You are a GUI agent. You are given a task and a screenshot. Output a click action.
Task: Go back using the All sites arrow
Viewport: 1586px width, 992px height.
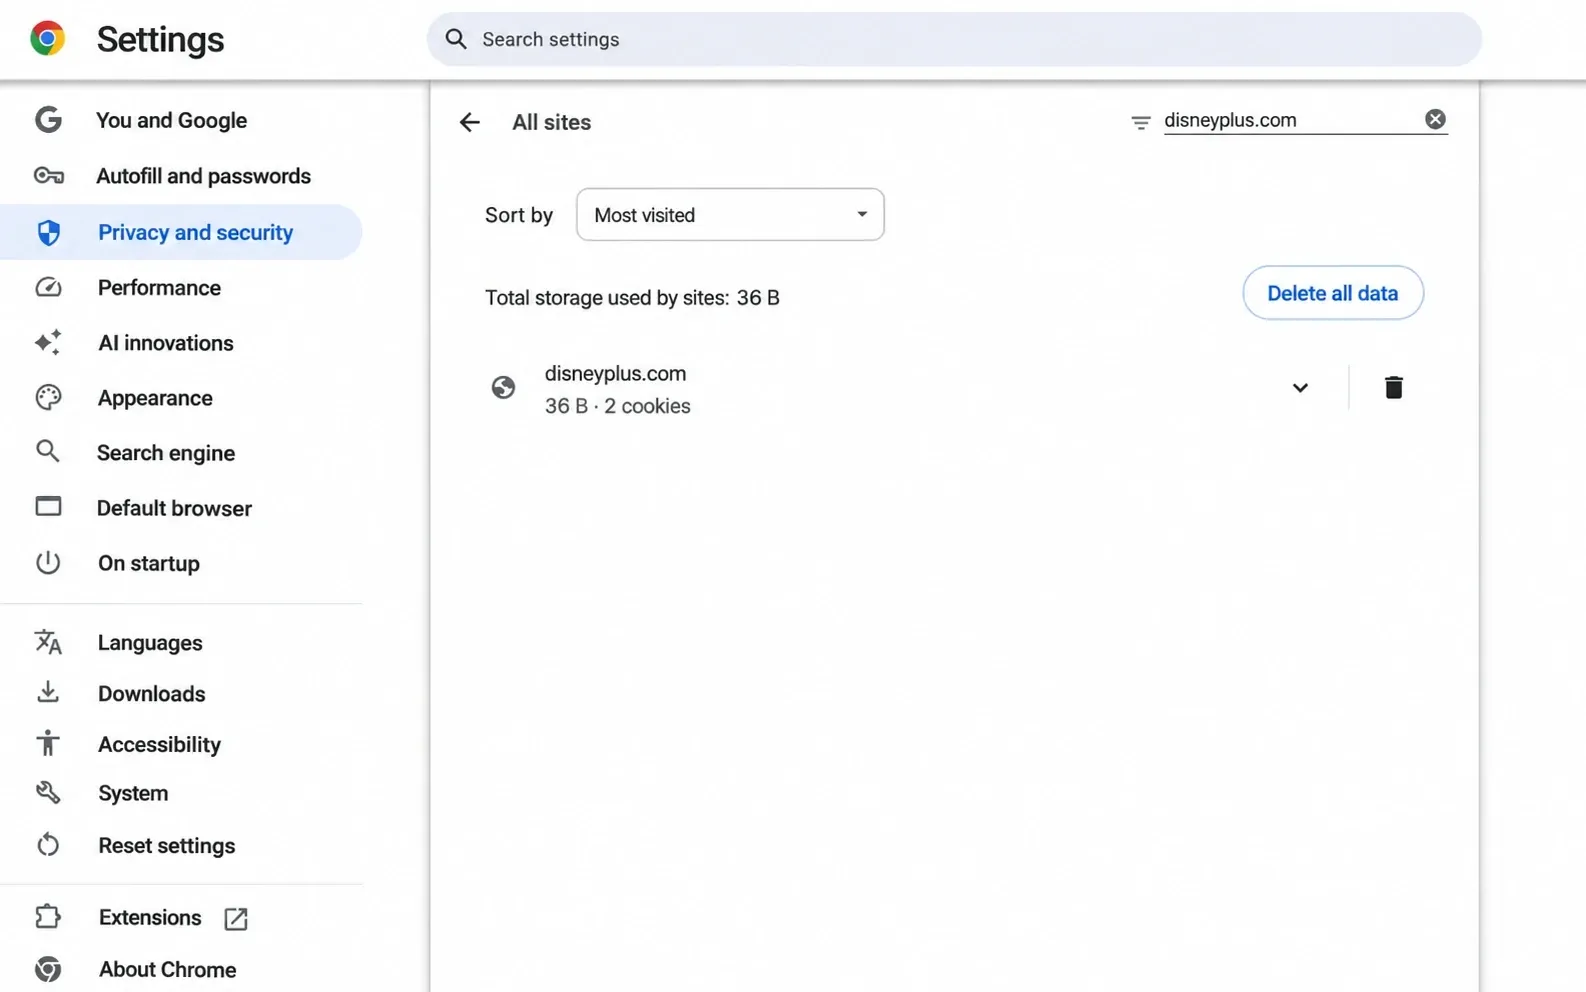[469, 122]
